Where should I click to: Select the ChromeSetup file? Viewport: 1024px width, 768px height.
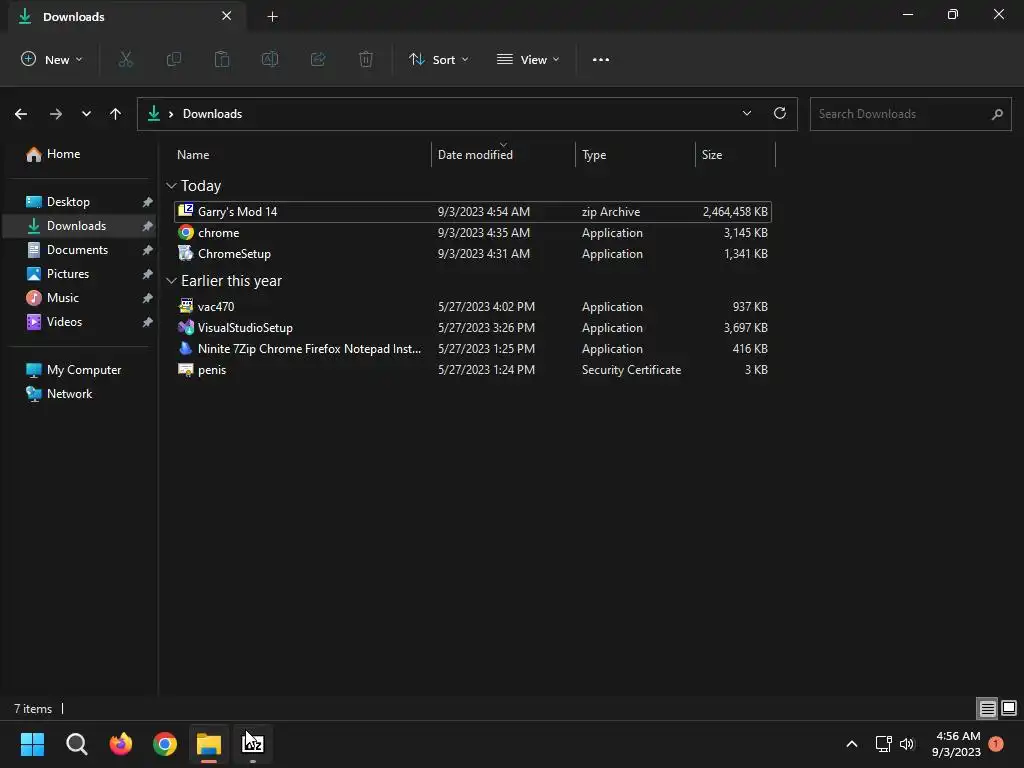point(473,253)
